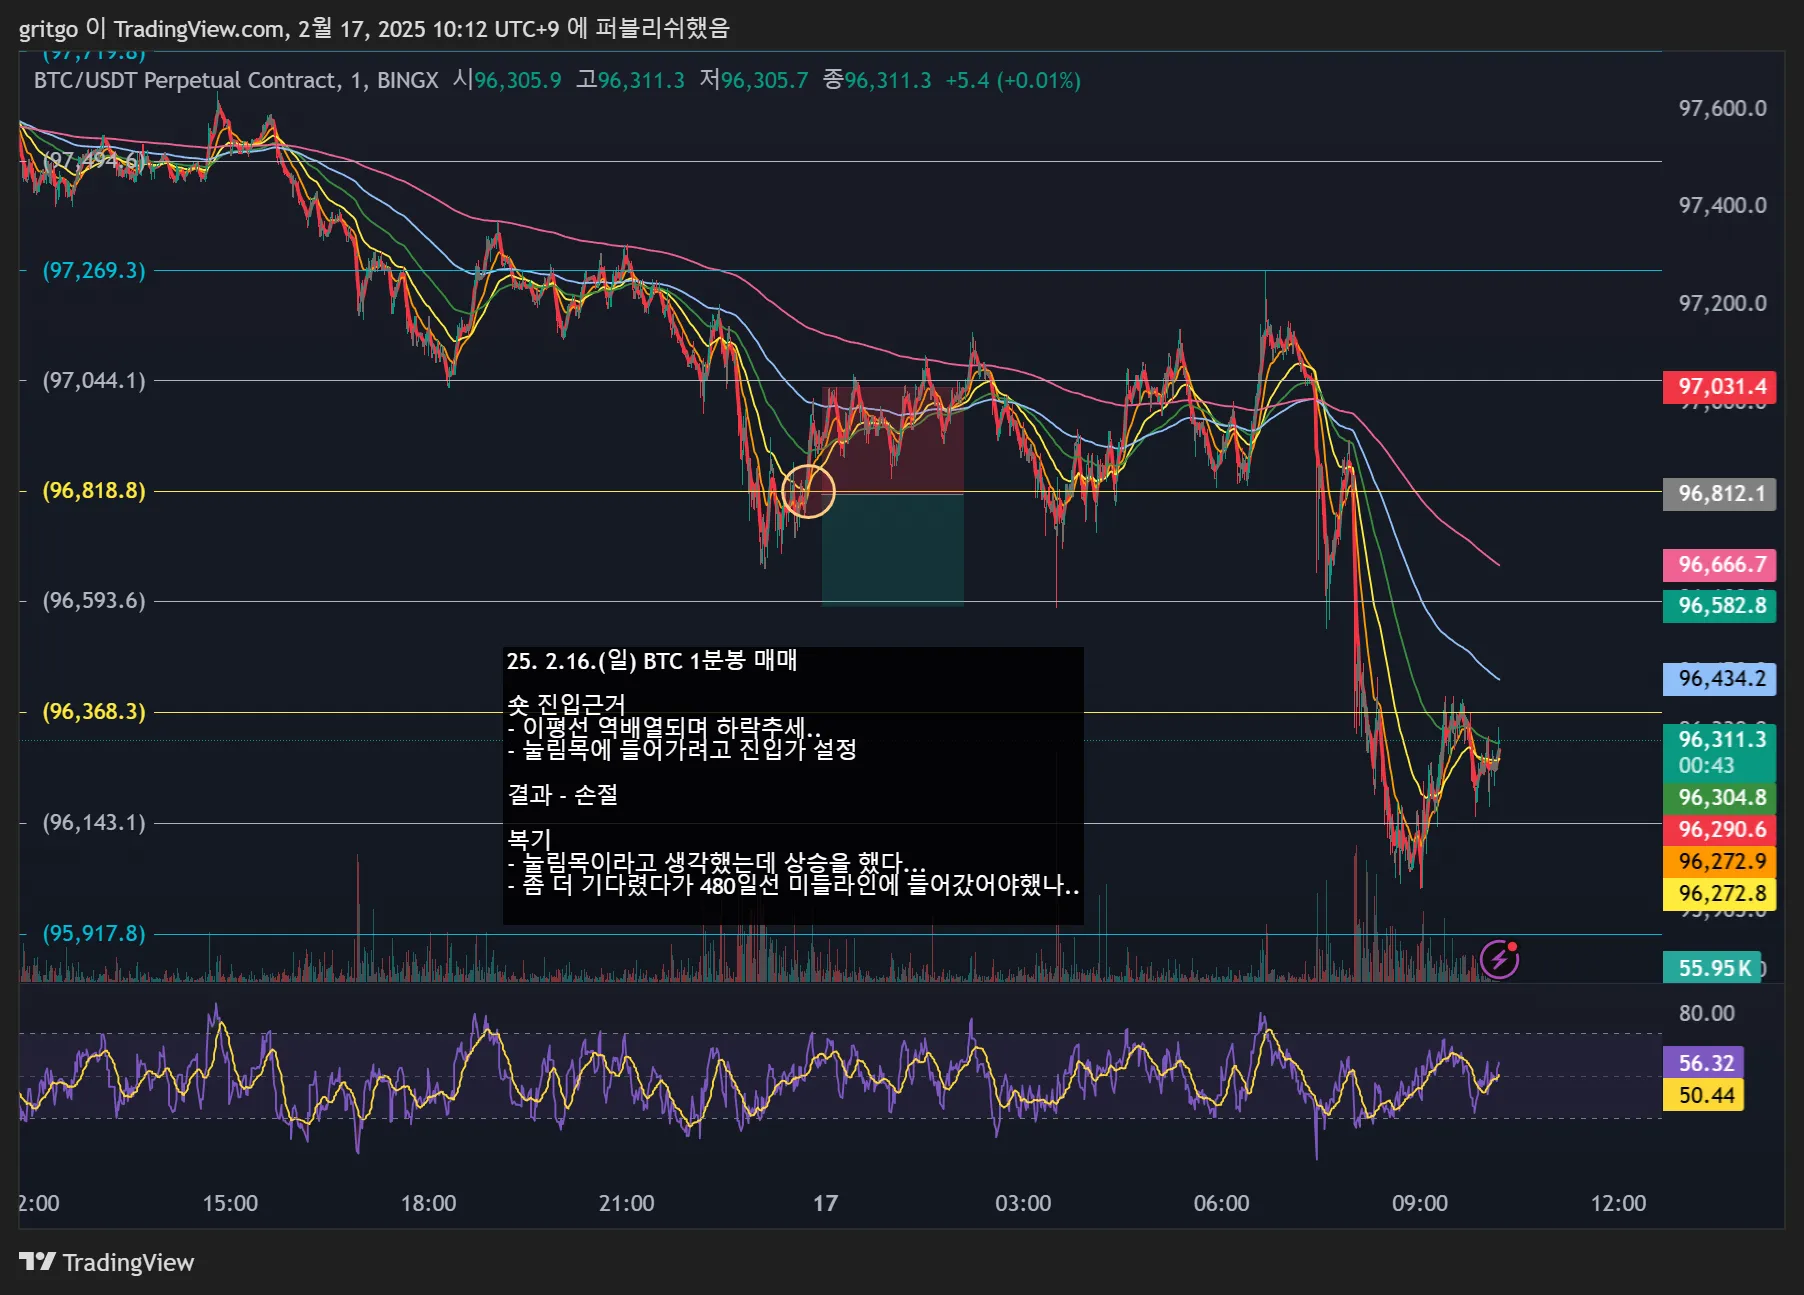Click the purple 56.32 RSI value label
The height and width of the screenshot is (1295, 1804).
(x=1704, y=1063)
